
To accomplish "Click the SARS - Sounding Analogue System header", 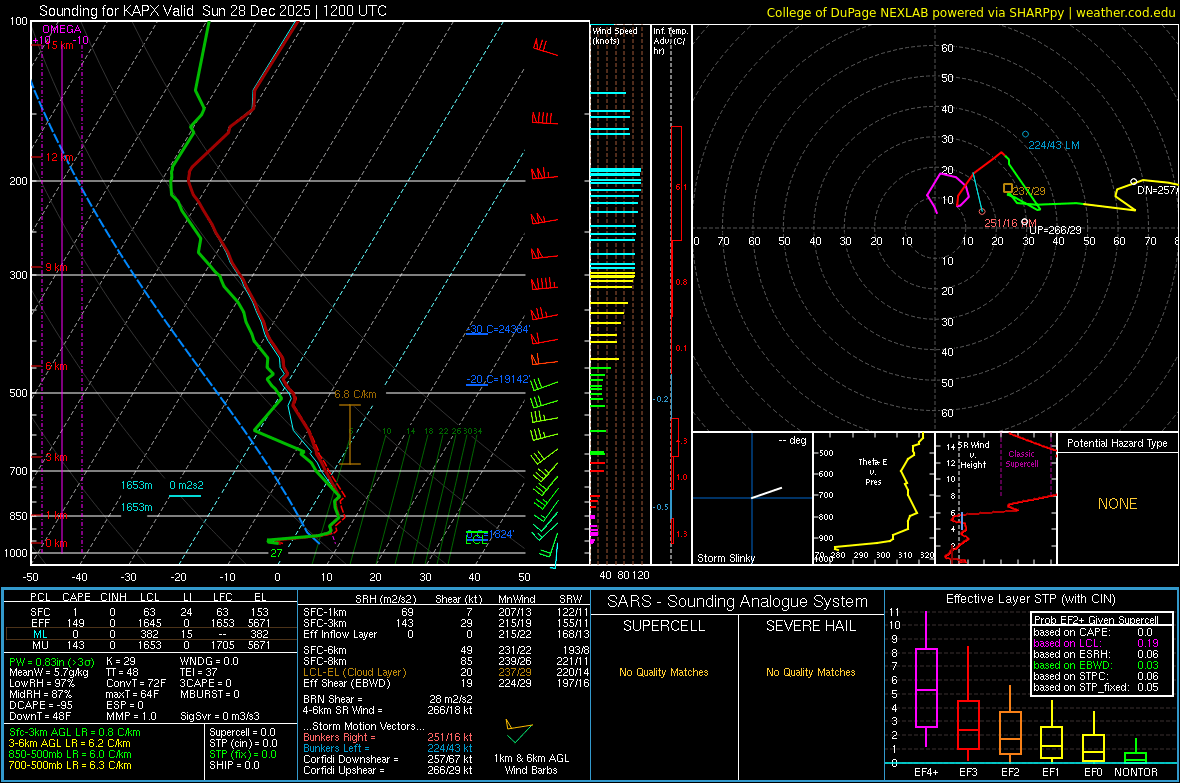I will pos(738,602).
